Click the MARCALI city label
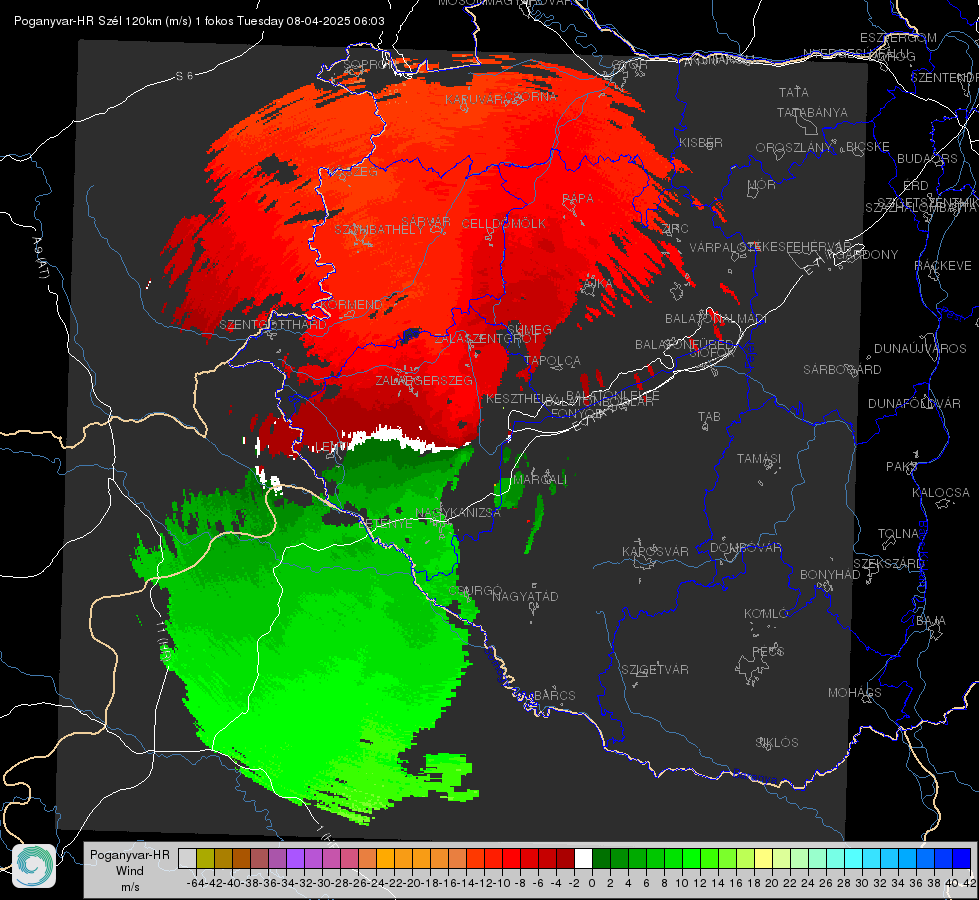 point(539,479)
